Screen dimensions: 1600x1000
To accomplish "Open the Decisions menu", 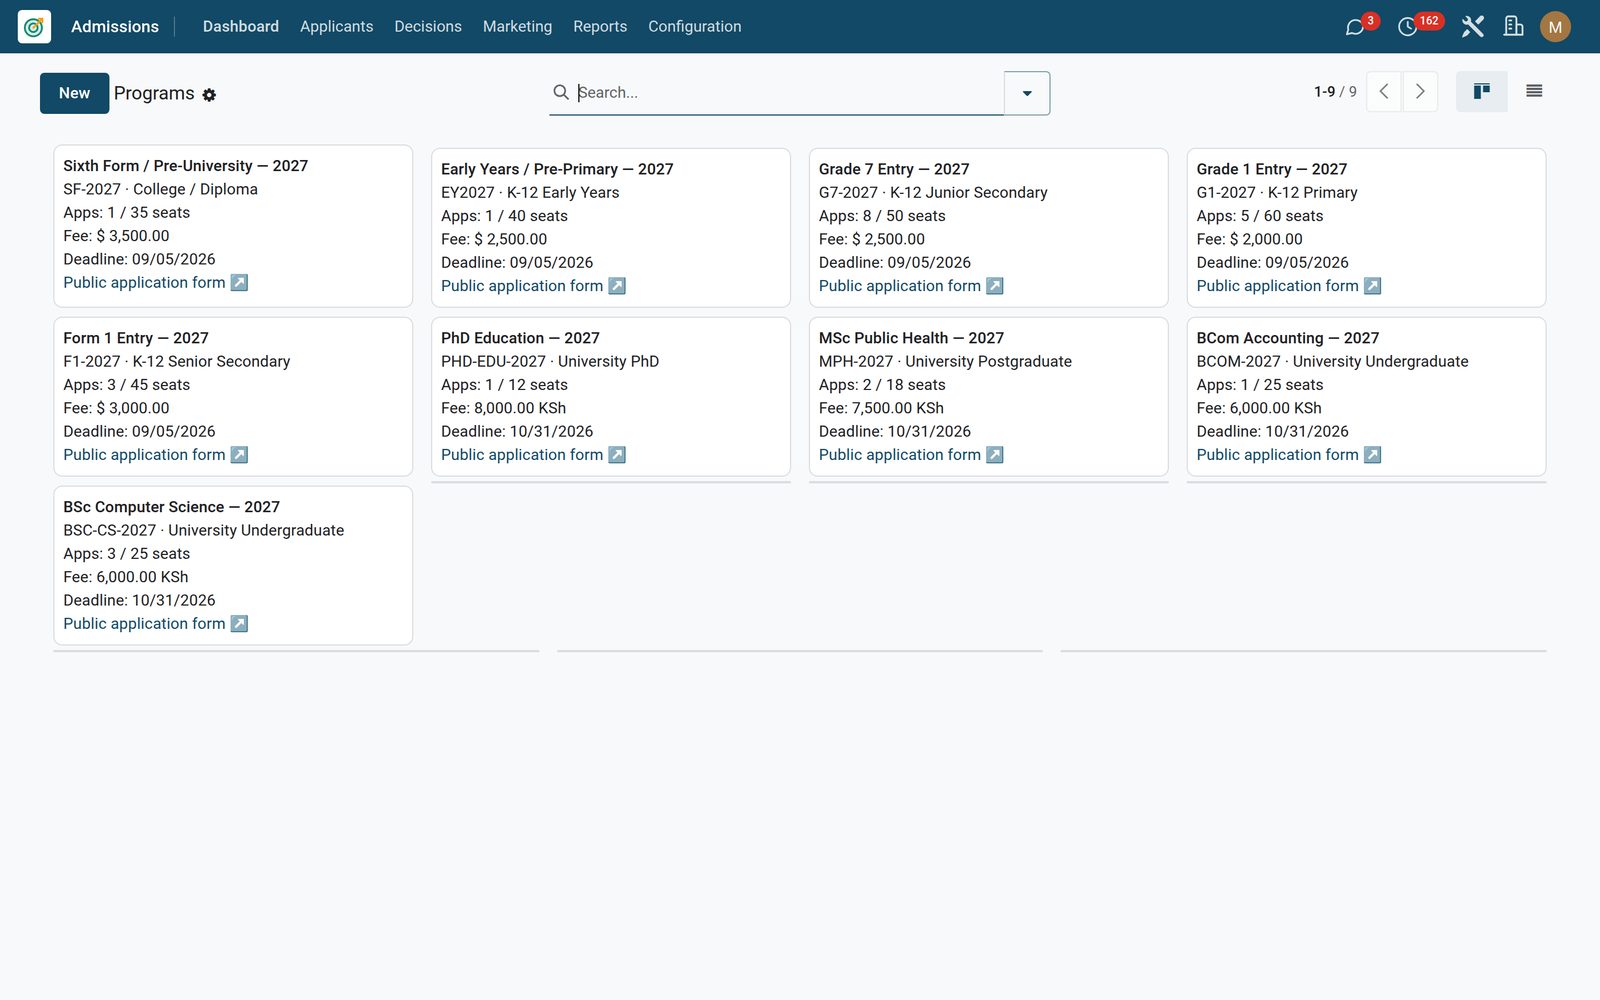I will pos(428,27).
